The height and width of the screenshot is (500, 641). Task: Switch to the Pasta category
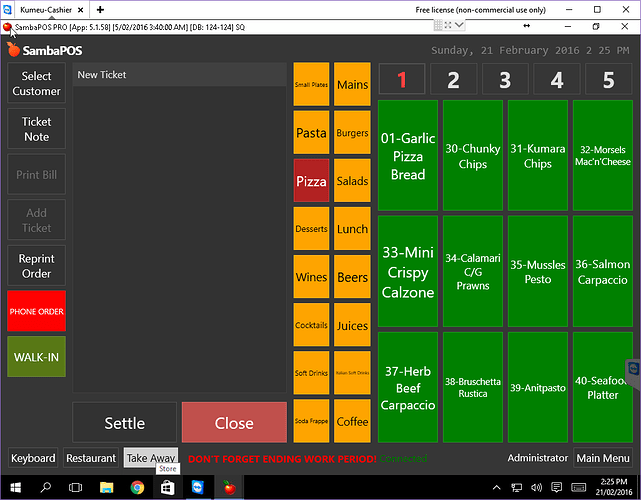(311, 133)
